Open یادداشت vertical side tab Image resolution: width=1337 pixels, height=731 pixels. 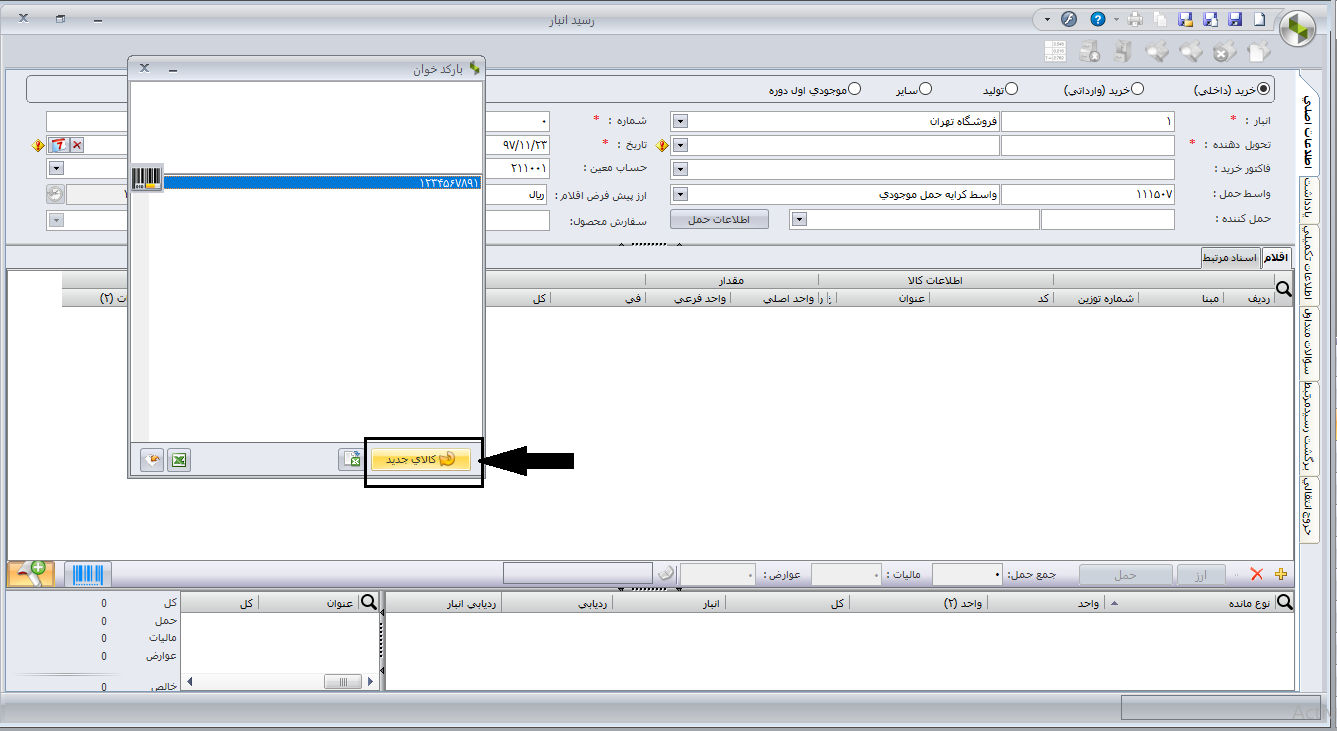pyautogui.click(x=1309, y=200)
